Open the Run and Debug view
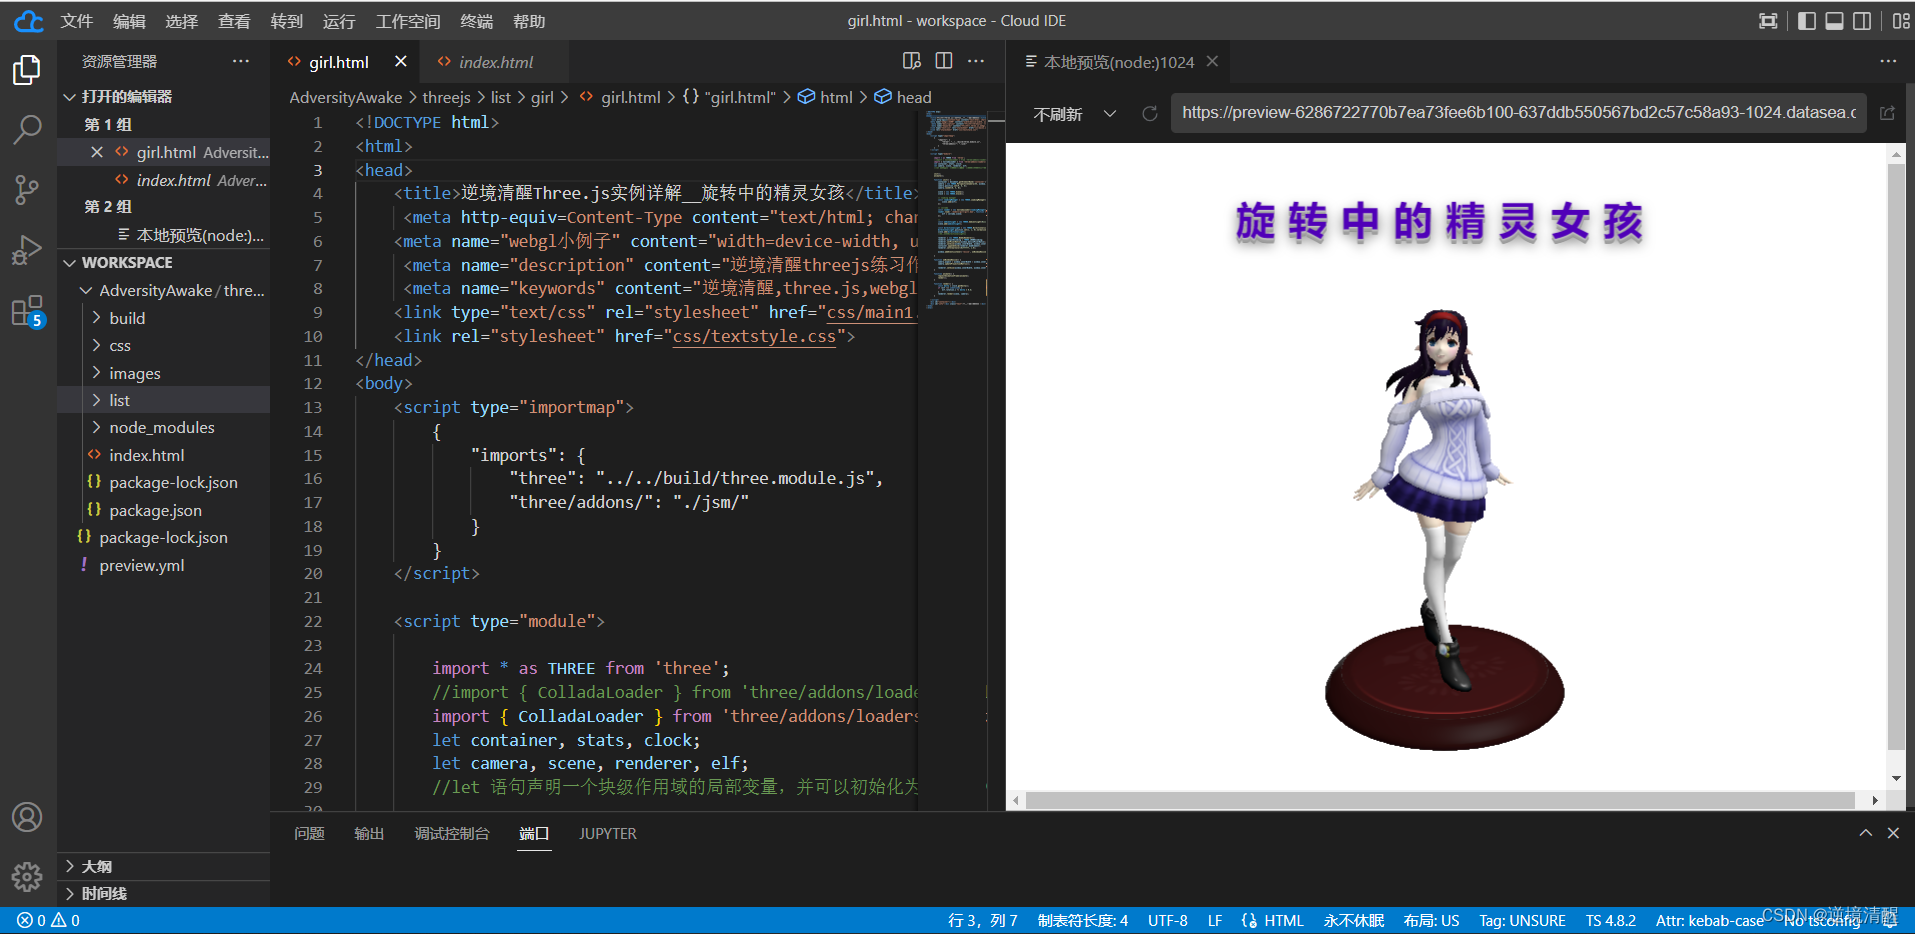 click(27, 250)
